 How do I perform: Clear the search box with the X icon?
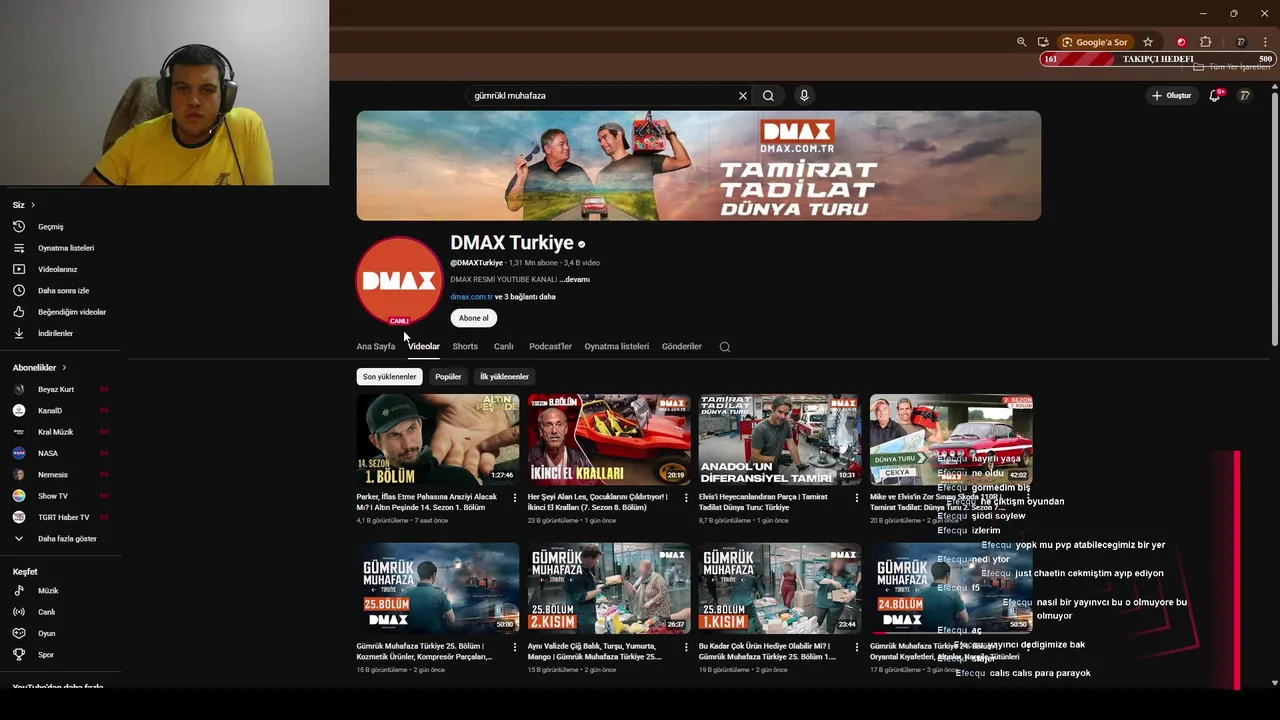743,96
